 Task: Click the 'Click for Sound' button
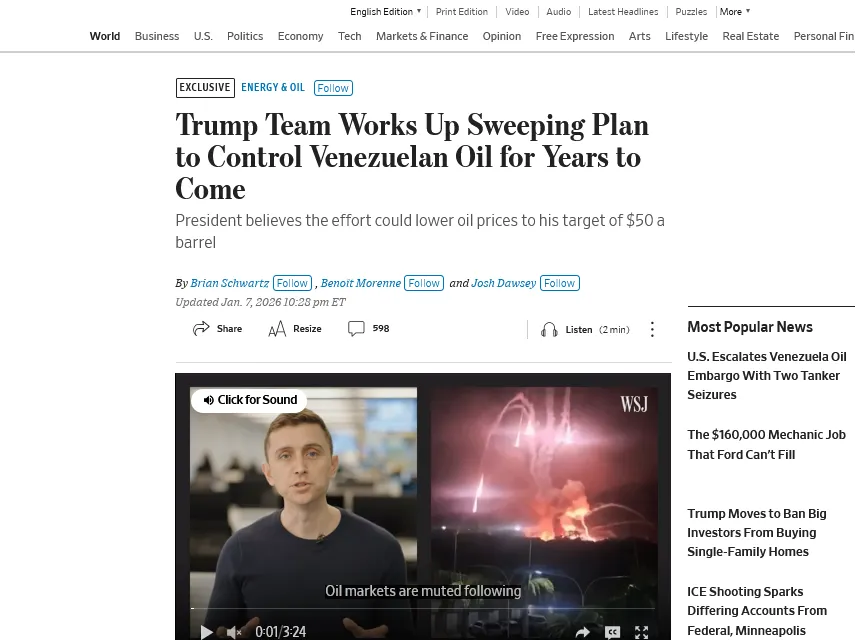[249, 400]
